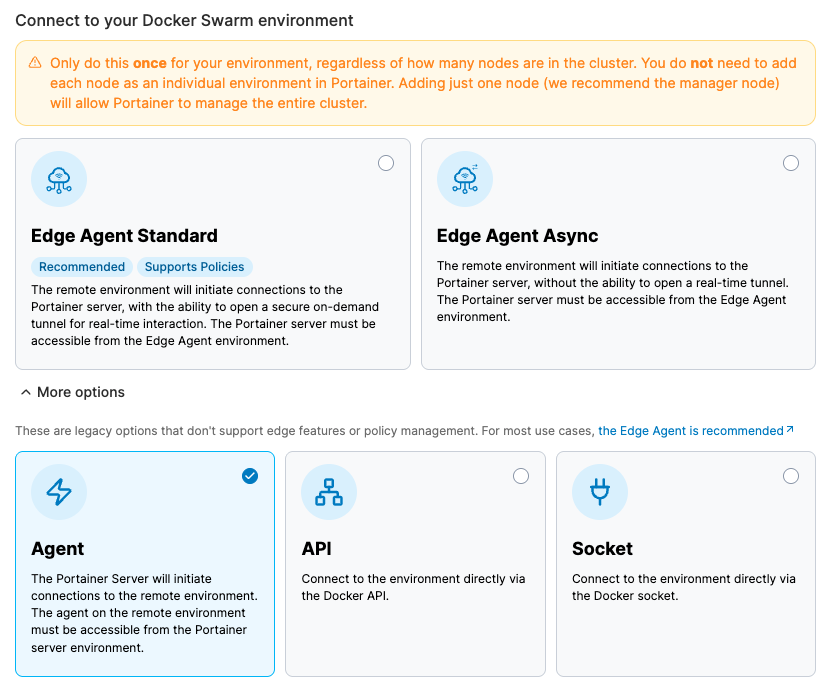Click the API option title
The width and height of the screenshot is (827, 684).
click(316, 549)
